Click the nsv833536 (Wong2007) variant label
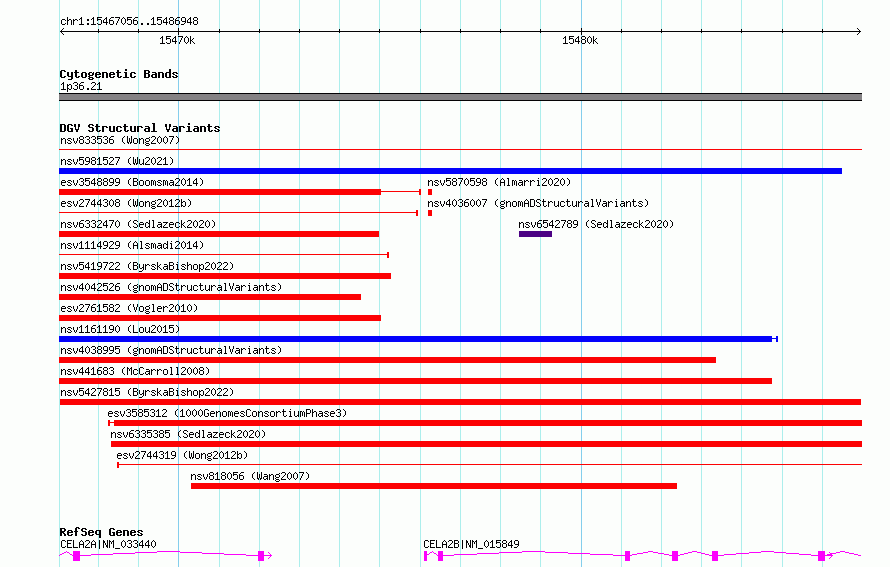890x567 pixels. pyautogui.click(x=120, y=140)
